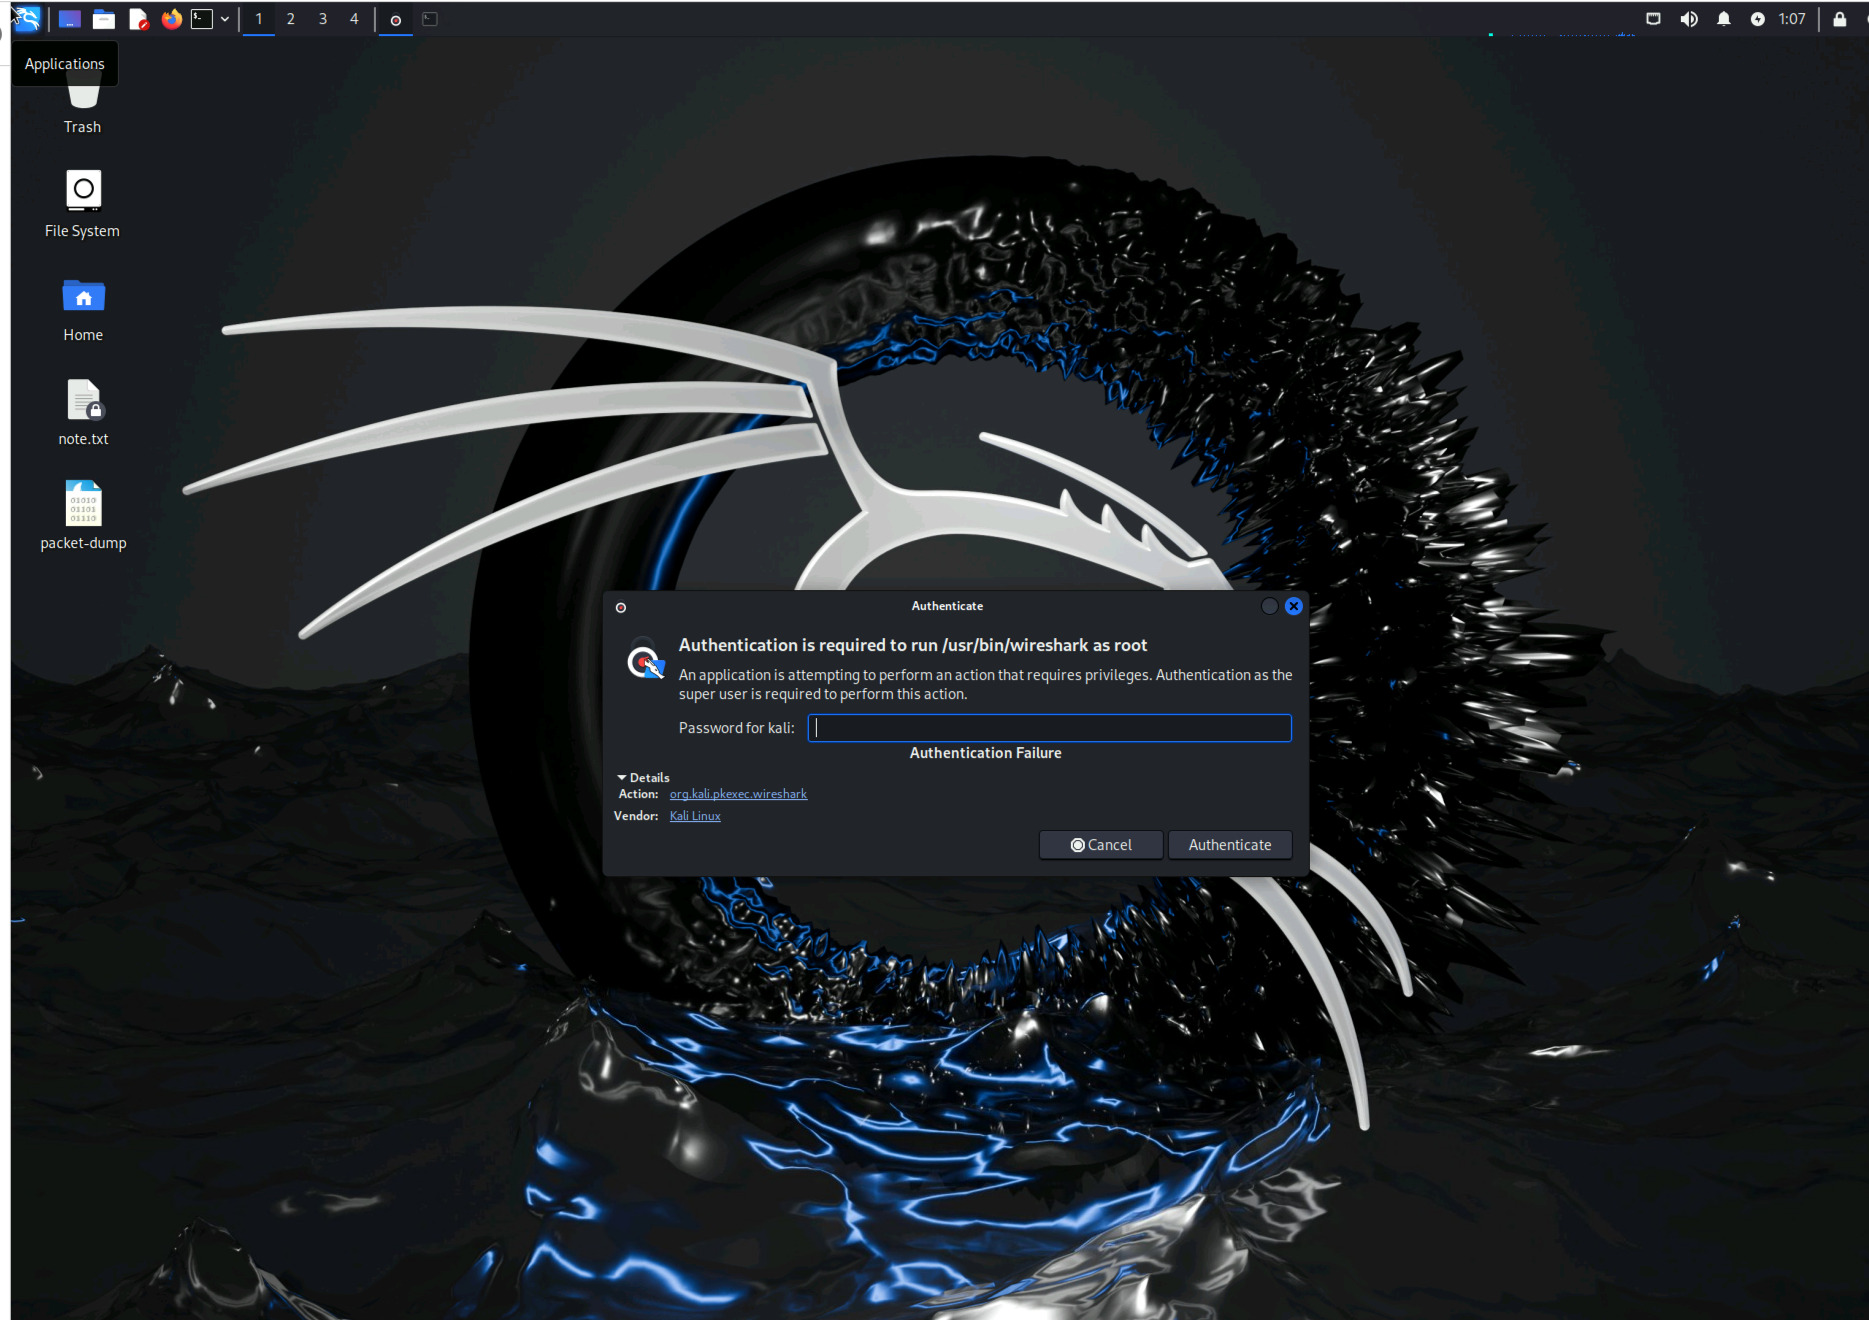Open the volume control icon
This screenshot has width=1869, height=1320.
click(x=1689, y=19)
